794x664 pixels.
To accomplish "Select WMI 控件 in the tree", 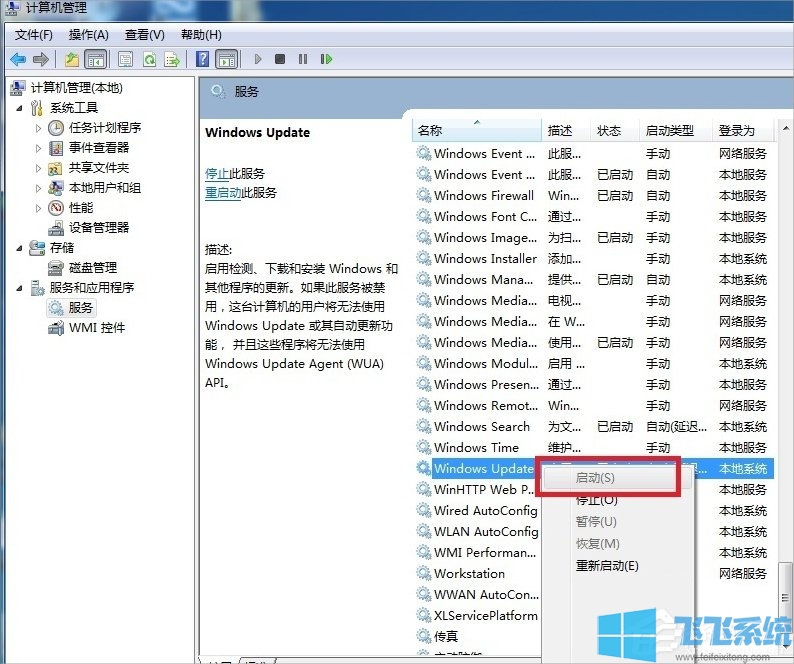I will tap(97, 328).
